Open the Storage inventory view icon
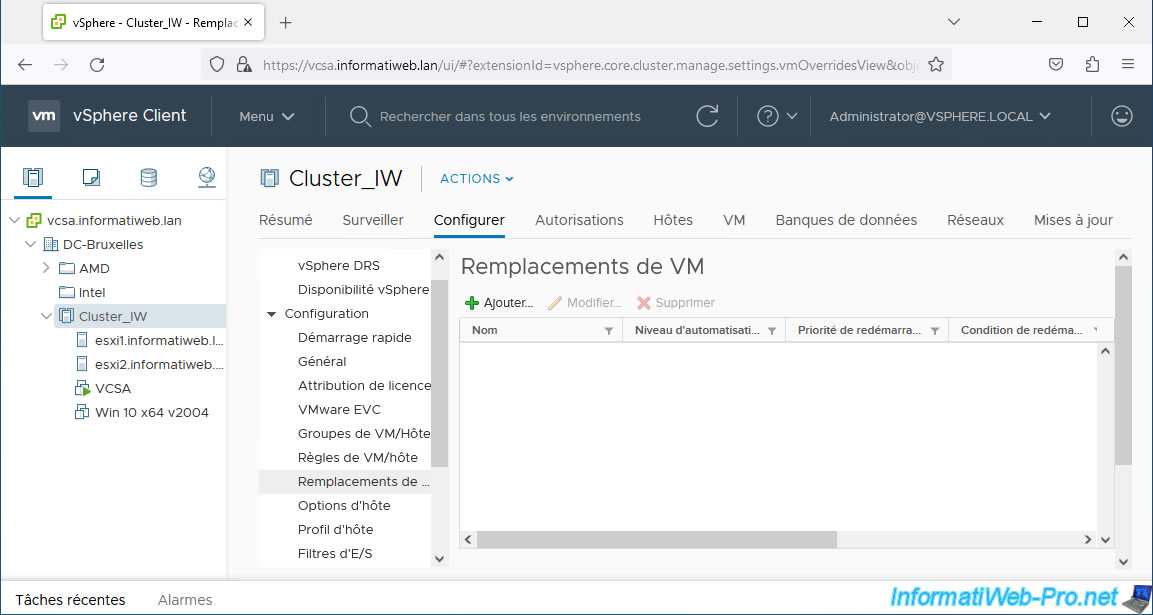The width and height of the screenshot is (1153, 615). pos(148,178)
